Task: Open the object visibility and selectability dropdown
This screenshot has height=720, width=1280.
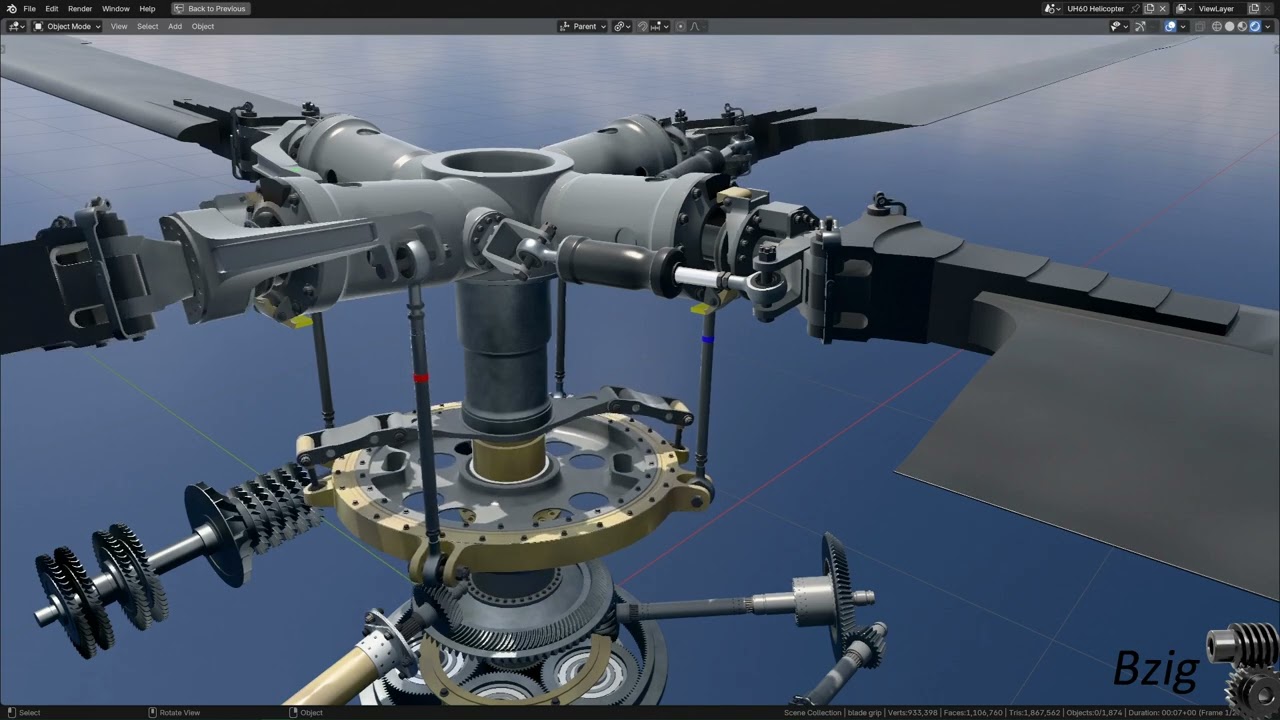Action: pos(1119,26)
